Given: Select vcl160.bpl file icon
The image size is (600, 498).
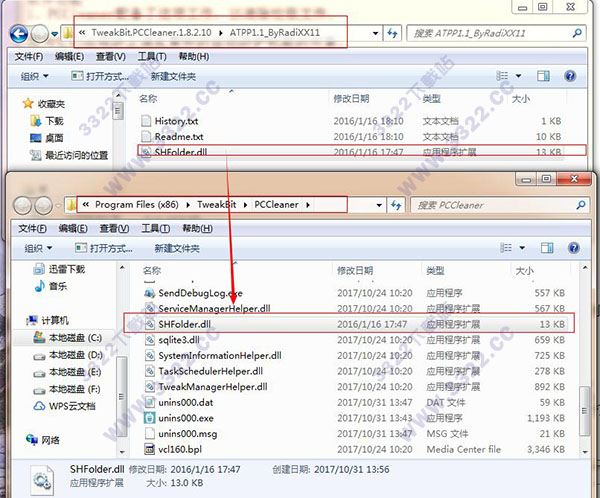Looking at the screenshot, I should 150,449.
